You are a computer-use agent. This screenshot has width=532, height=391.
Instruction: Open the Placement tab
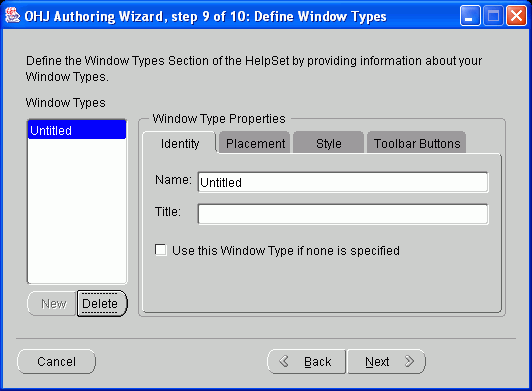click(255, 143)
